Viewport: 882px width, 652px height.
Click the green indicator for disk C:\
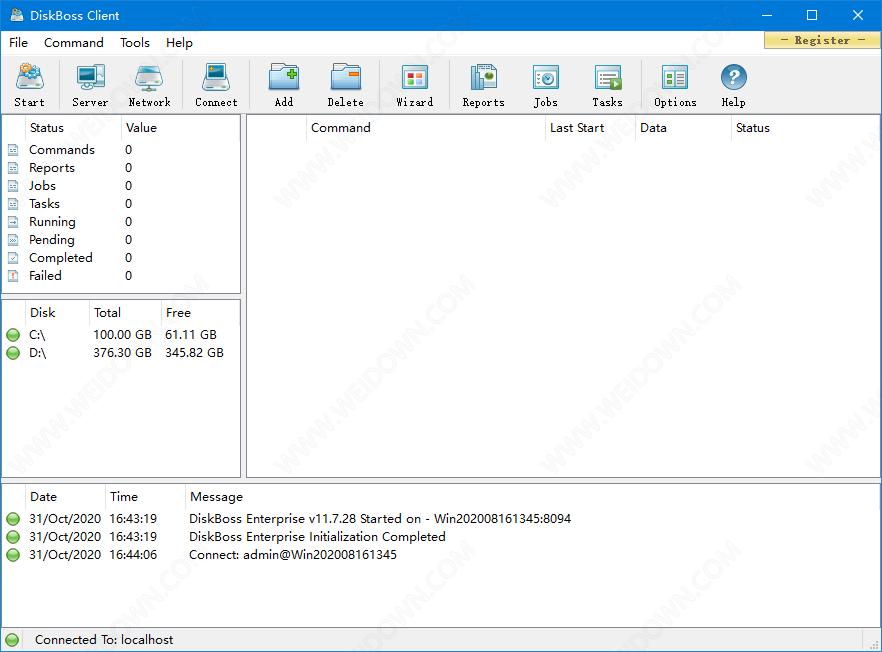pos(13,335)
